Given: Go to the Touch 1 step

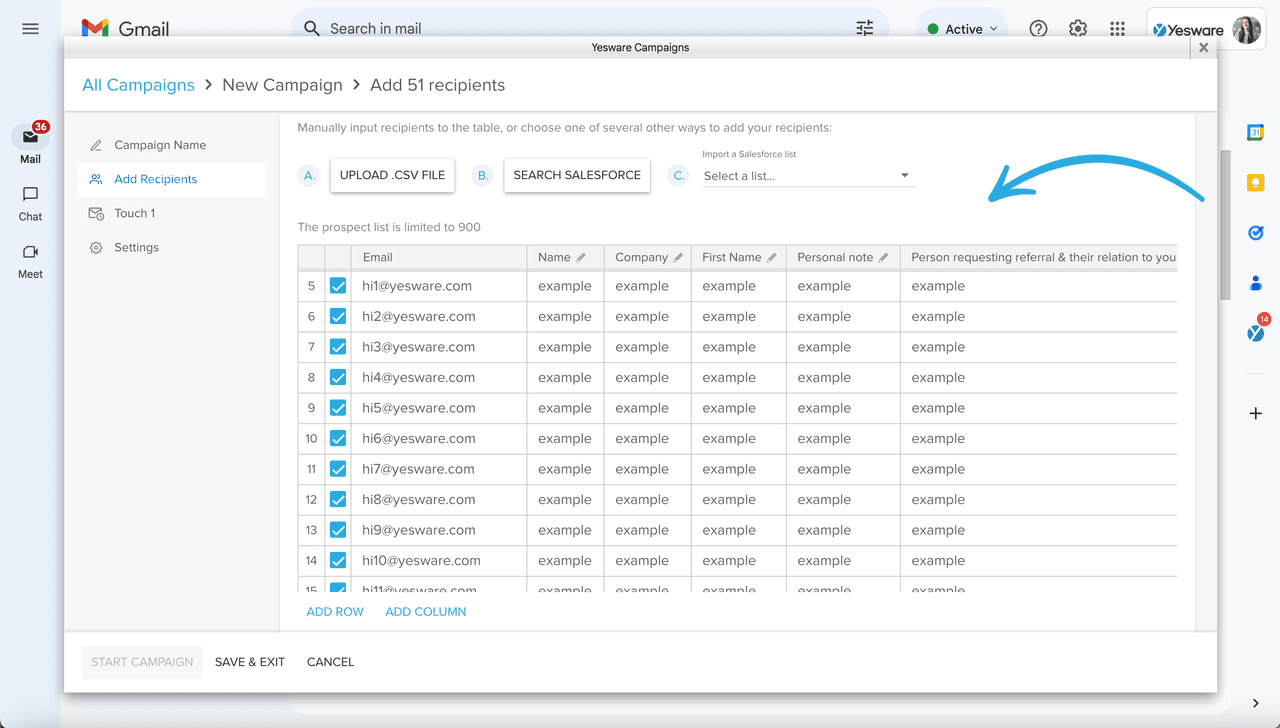Looking at the screenshot, I should click(134, 213).
